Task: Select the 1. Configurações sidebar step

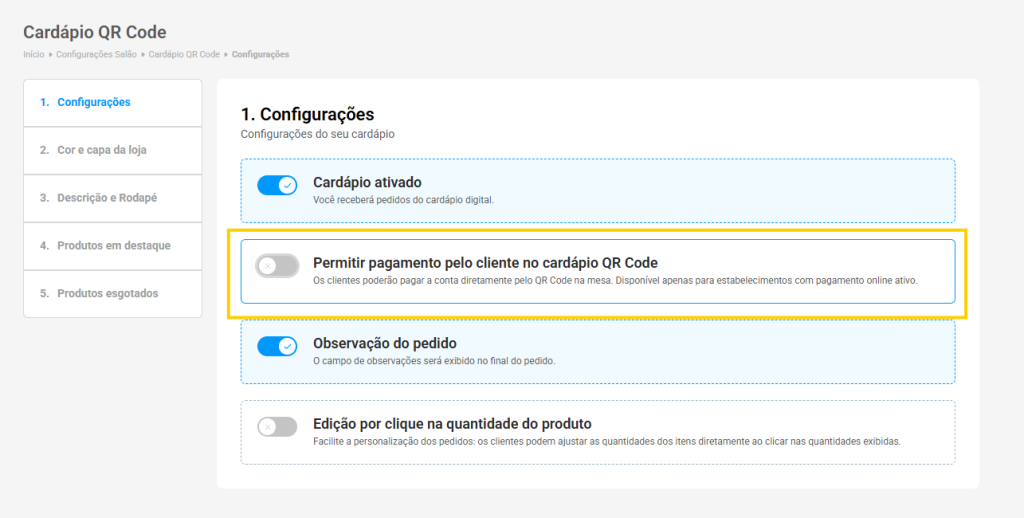Action: (93, 102)
